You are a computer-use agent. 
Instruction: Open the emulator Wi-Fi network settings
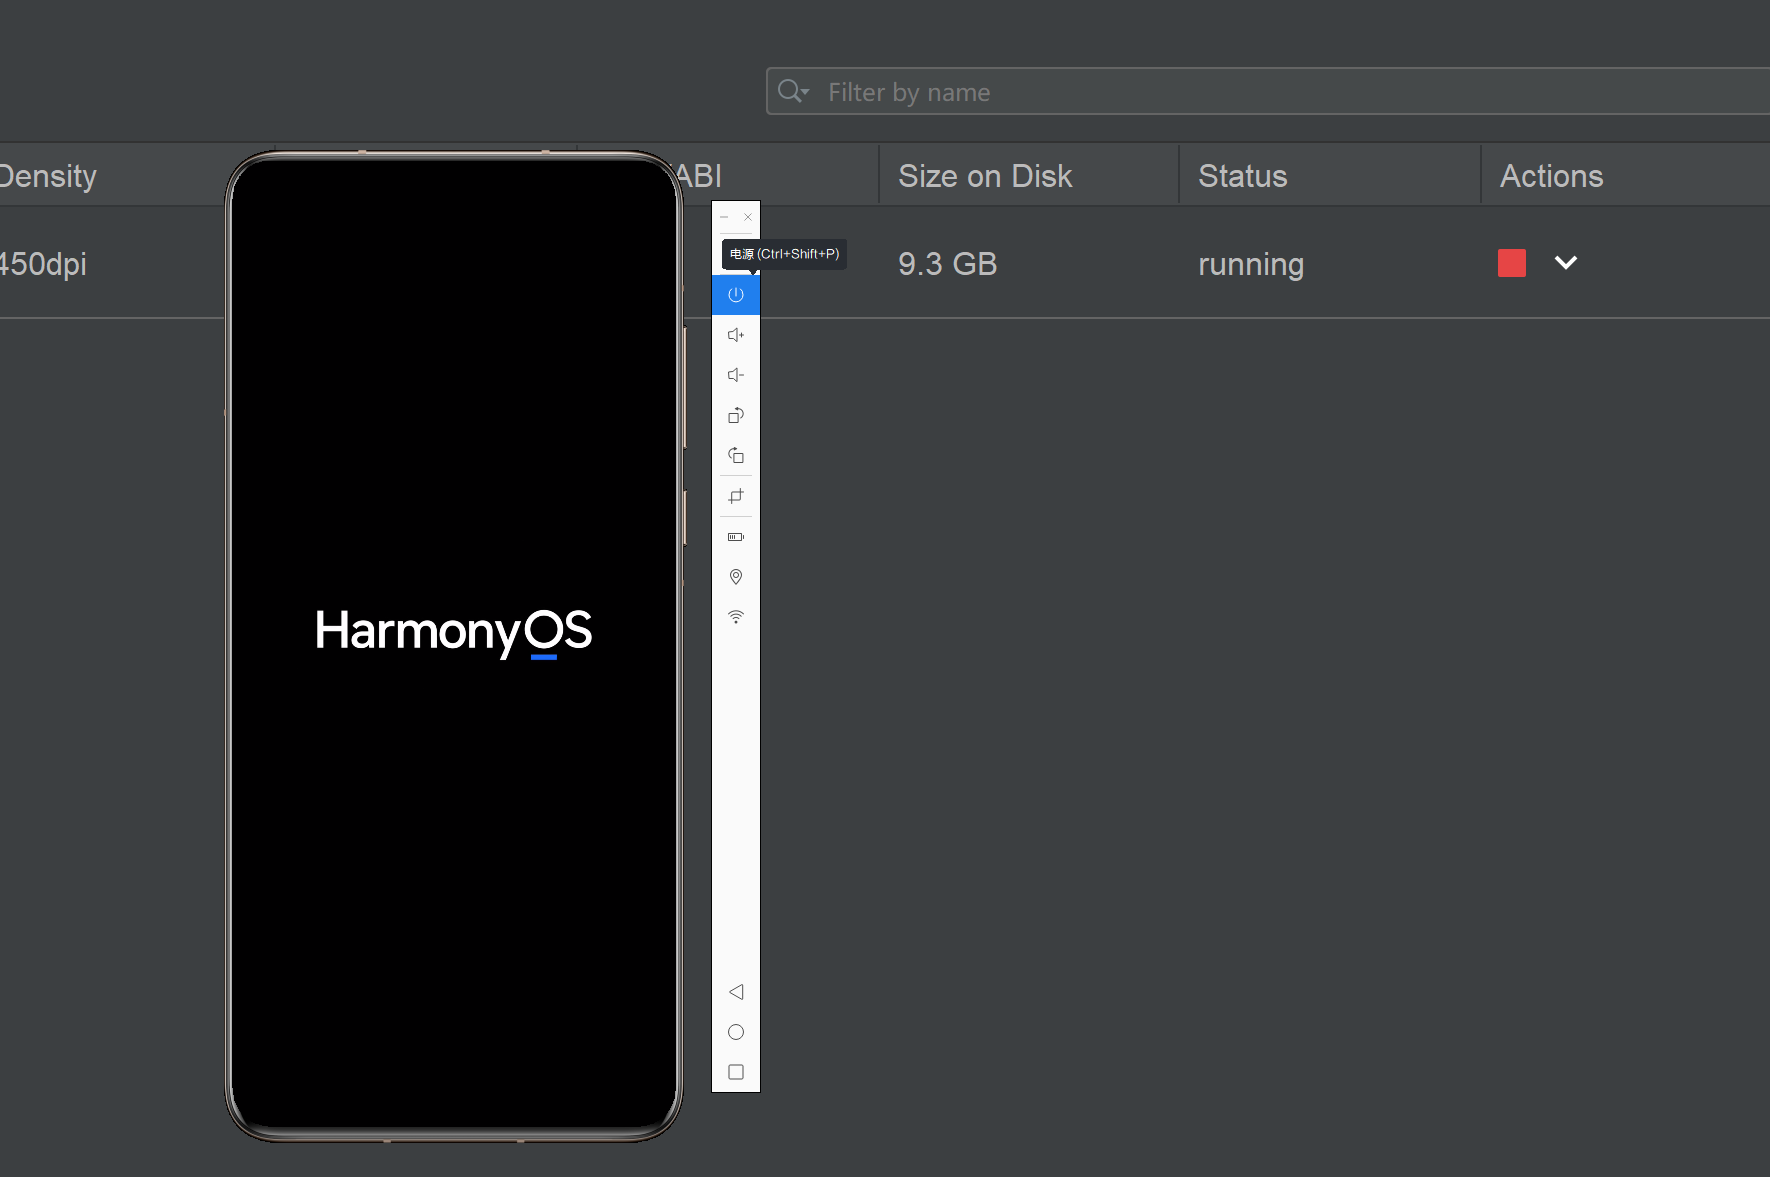736,617
